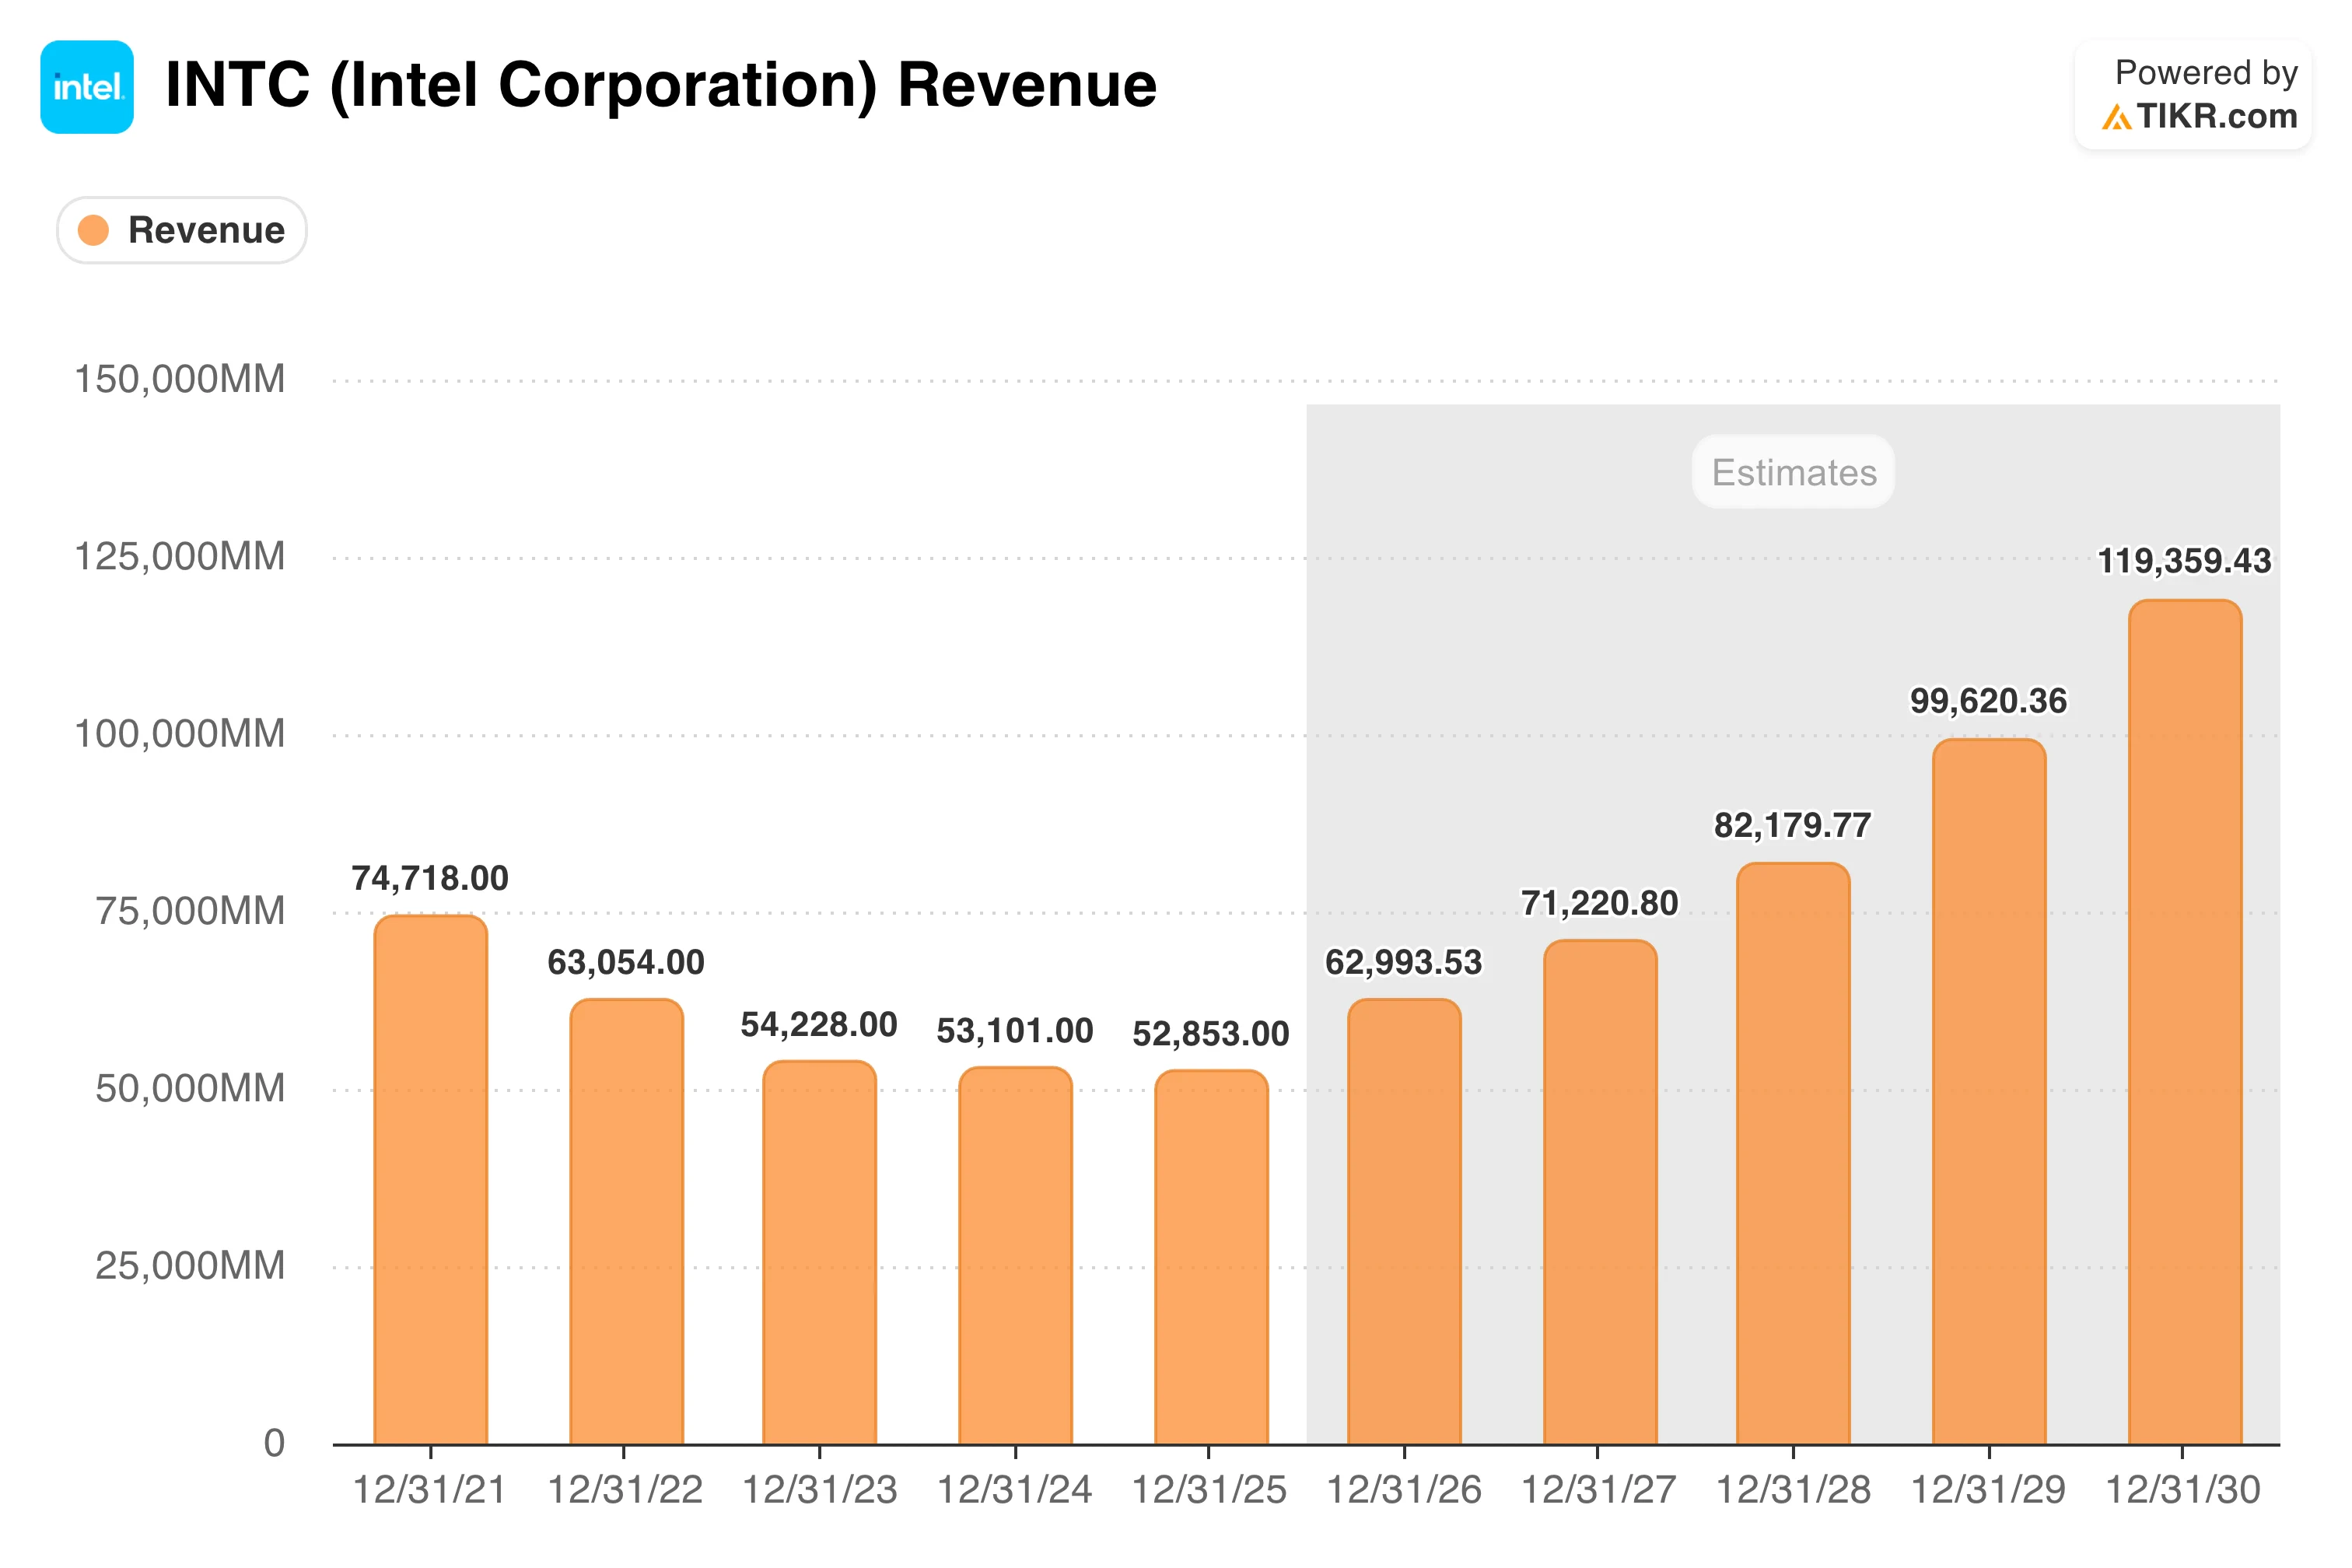Click the 12/31/30 axis date label
Viewport: 2352px width, 1568px height.
click(2184, 1490)
